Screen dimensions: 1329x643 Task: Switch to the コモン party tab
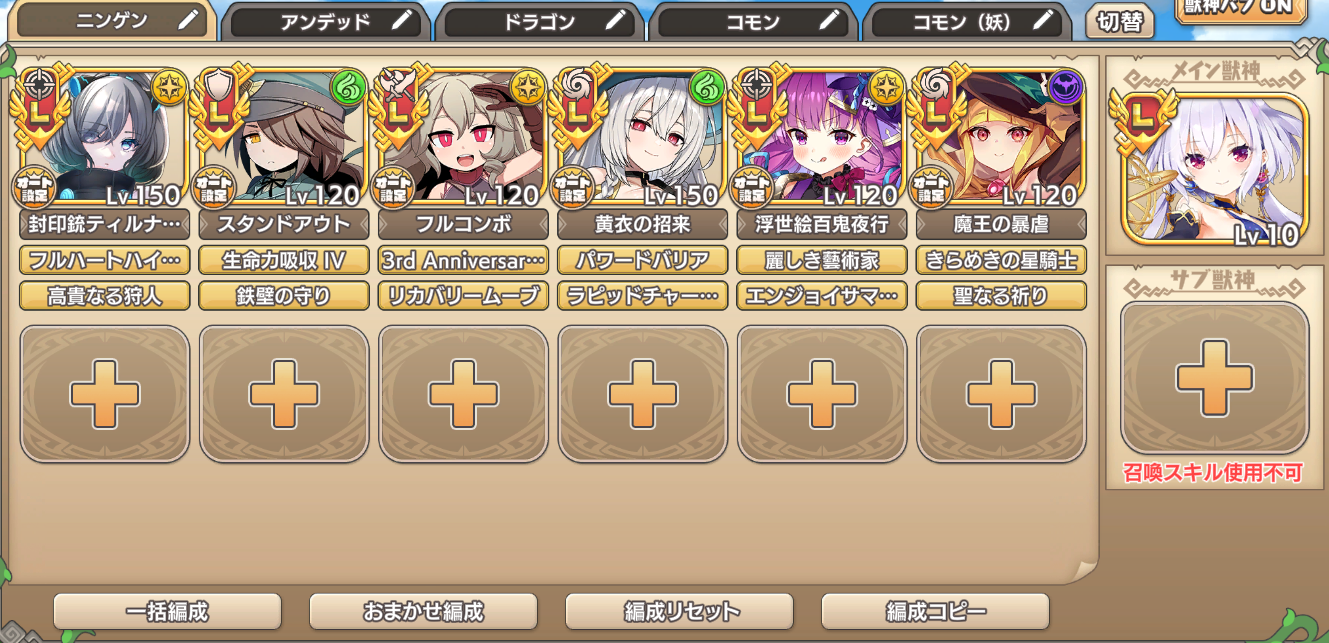754,22
